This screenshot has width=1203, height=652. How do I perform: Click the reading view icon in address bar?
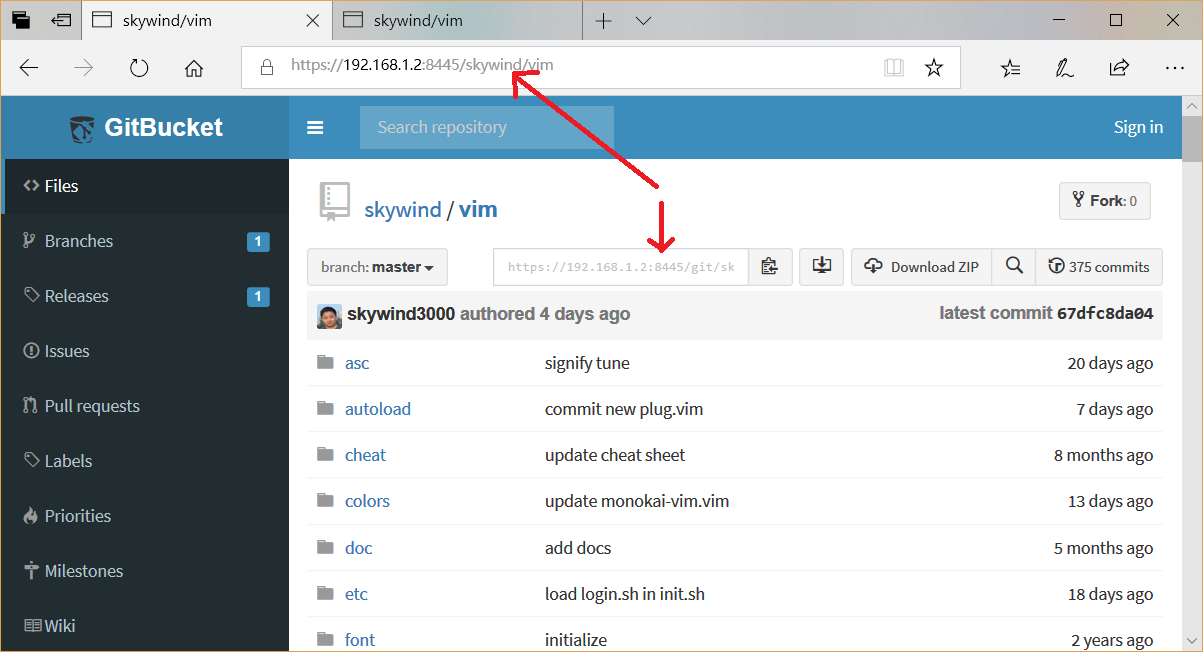pos(893,67)
